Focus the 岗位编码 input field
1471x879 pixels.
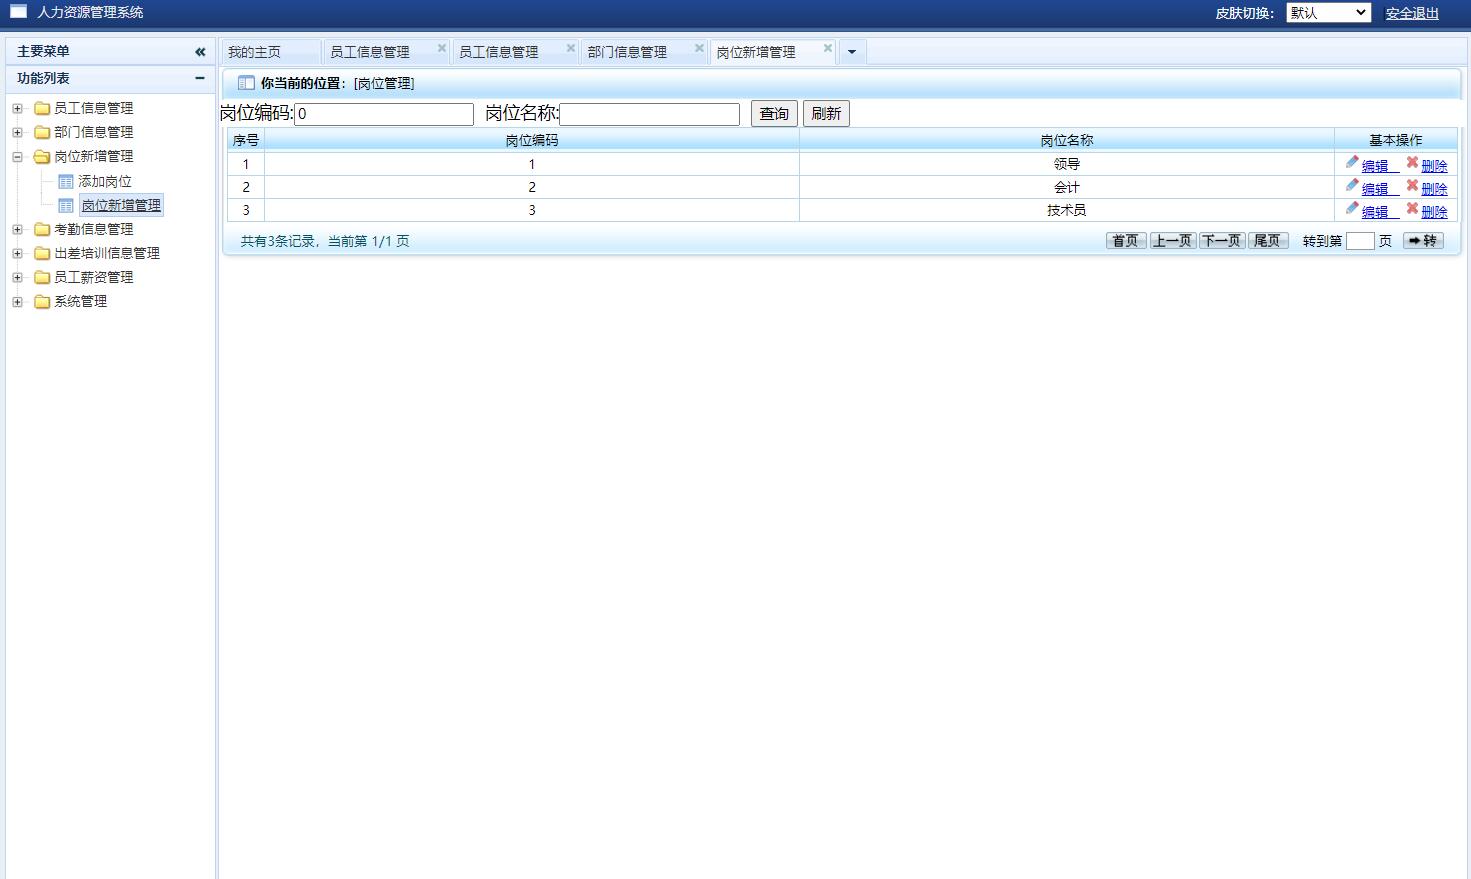click(384, 114)
